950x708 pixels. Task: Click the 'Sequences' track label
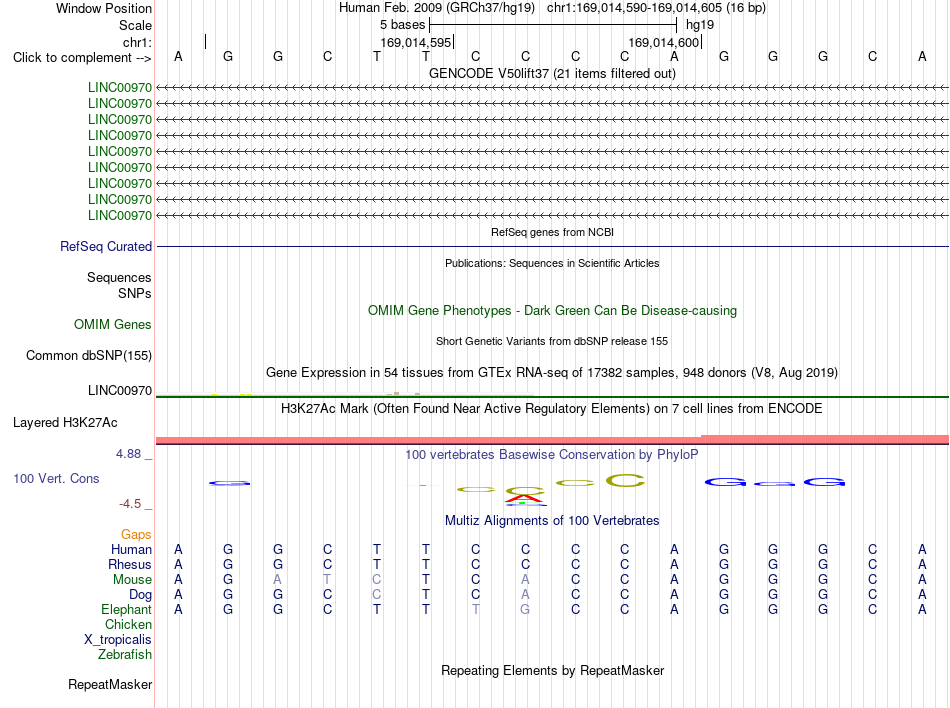(119, 277)
